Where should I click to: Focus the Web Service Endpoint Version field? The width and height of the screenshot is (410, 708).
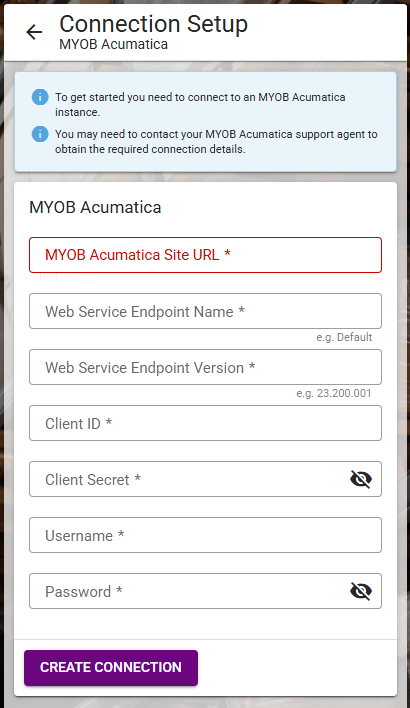205,367
